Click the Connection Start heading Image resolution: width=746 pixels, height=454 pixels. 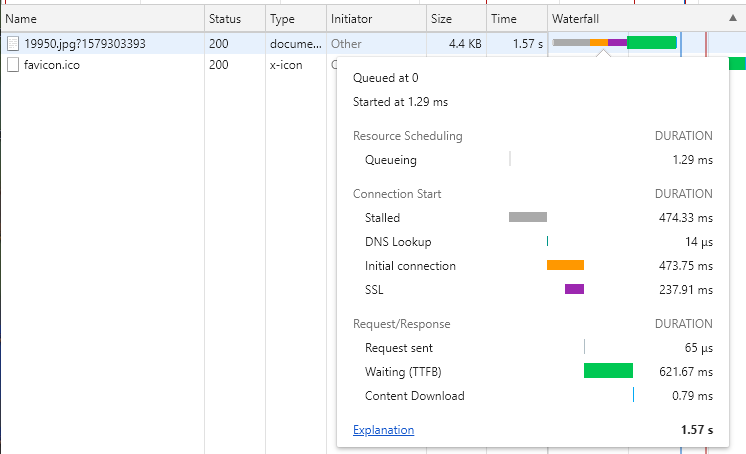click(397, 194)
